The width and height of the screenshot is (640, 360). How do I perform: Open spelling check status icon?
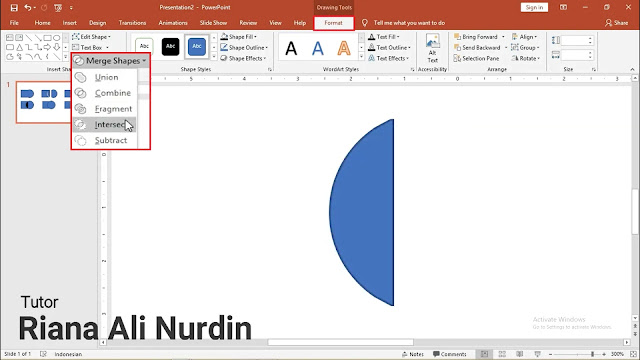[43, 354]
